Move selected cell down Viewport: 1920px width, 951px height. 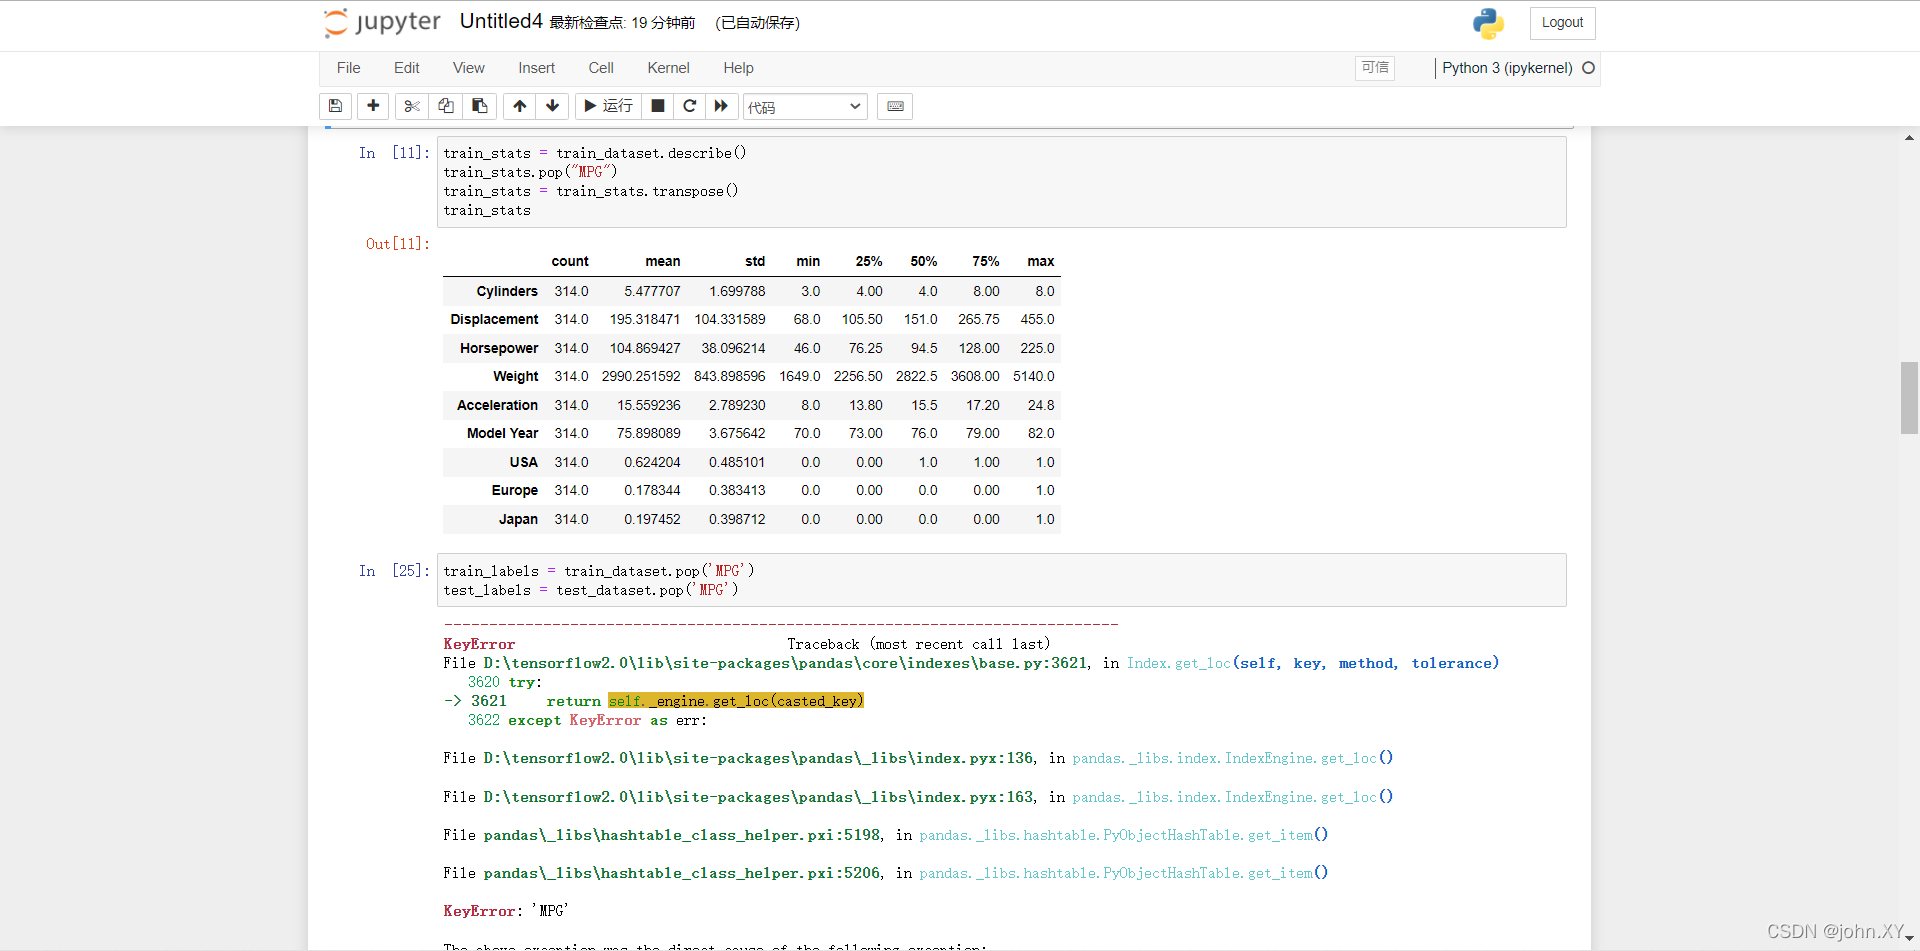click(x=552, y=106)
